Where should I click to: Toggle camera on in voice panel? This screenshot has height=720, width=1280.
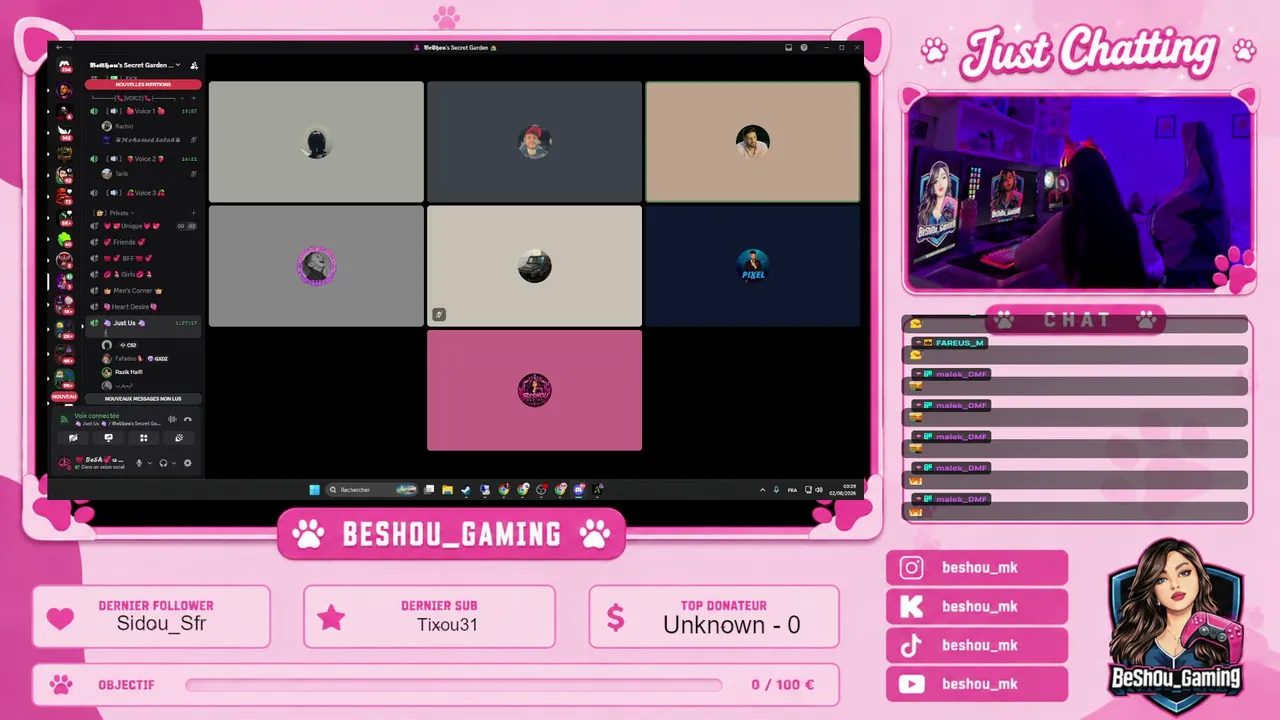[73, 438]
